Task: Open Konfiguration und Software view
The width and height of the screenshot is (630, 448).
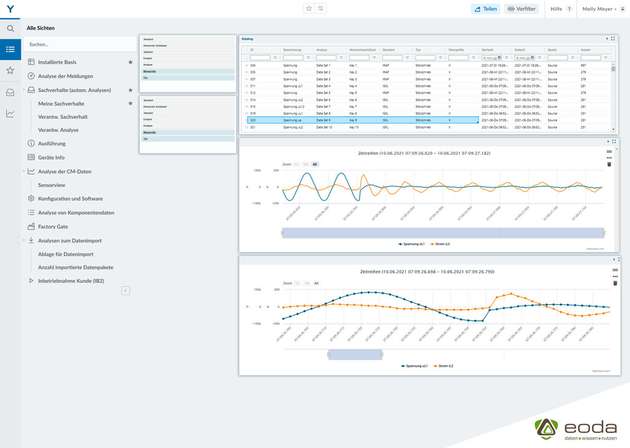Action: pyautogui.click(x=70, y=198)
